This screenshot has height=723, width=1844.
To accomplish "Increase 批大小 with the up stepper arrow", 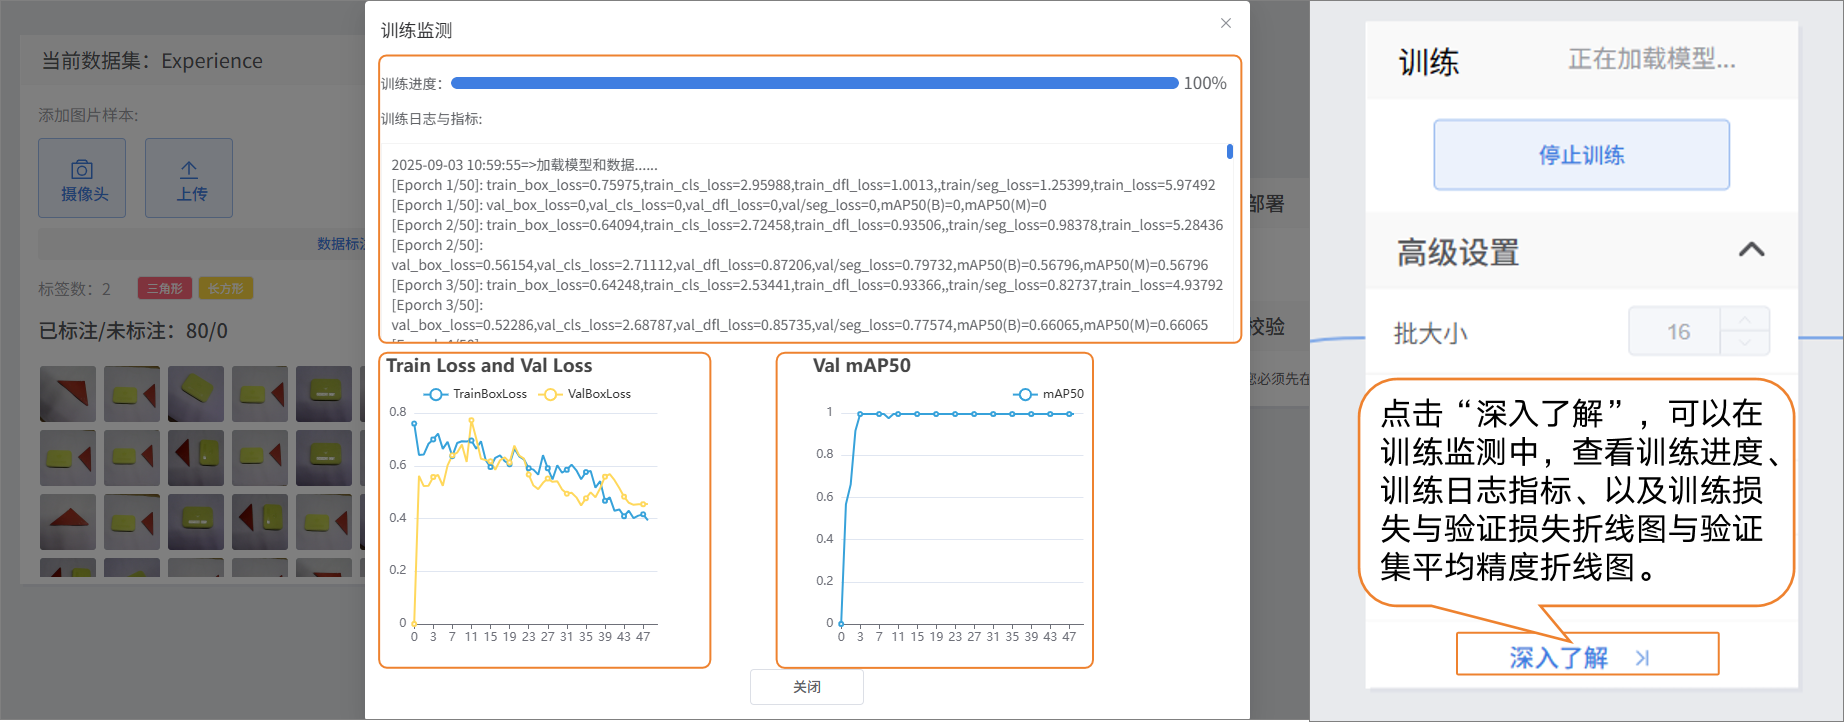I will click(1745, 320).
